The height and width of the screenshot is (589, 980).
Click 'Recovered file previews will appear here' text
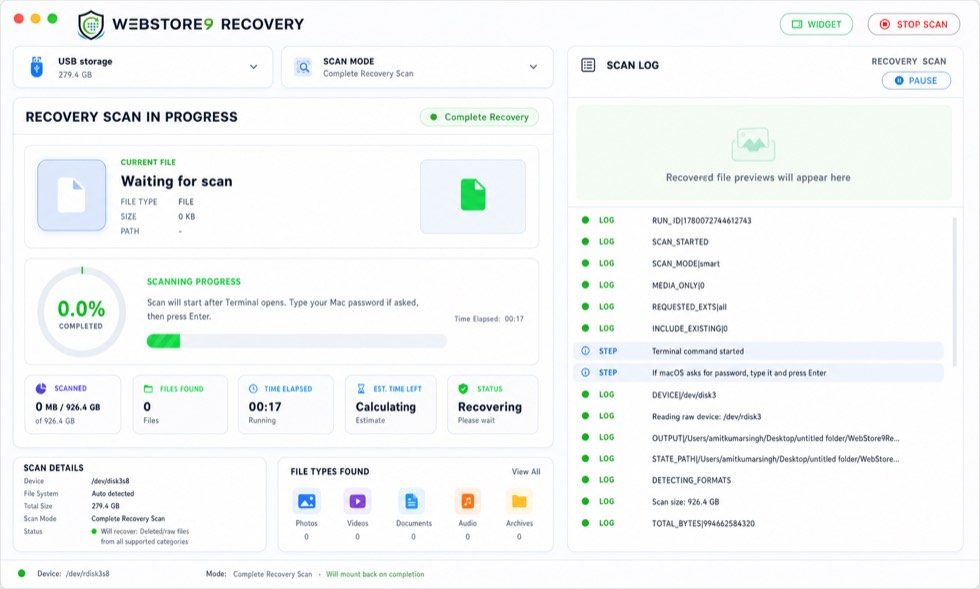[758, 178]
